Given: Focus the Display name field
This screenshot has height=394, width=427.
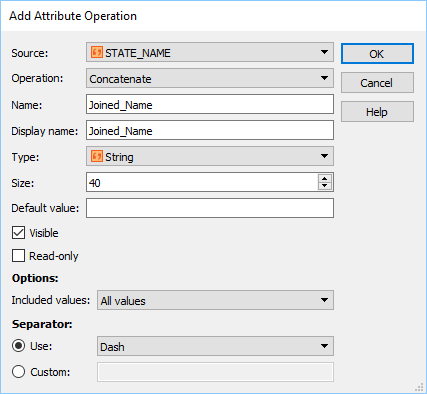Looking at the screenshot, I should pos(210,130).
